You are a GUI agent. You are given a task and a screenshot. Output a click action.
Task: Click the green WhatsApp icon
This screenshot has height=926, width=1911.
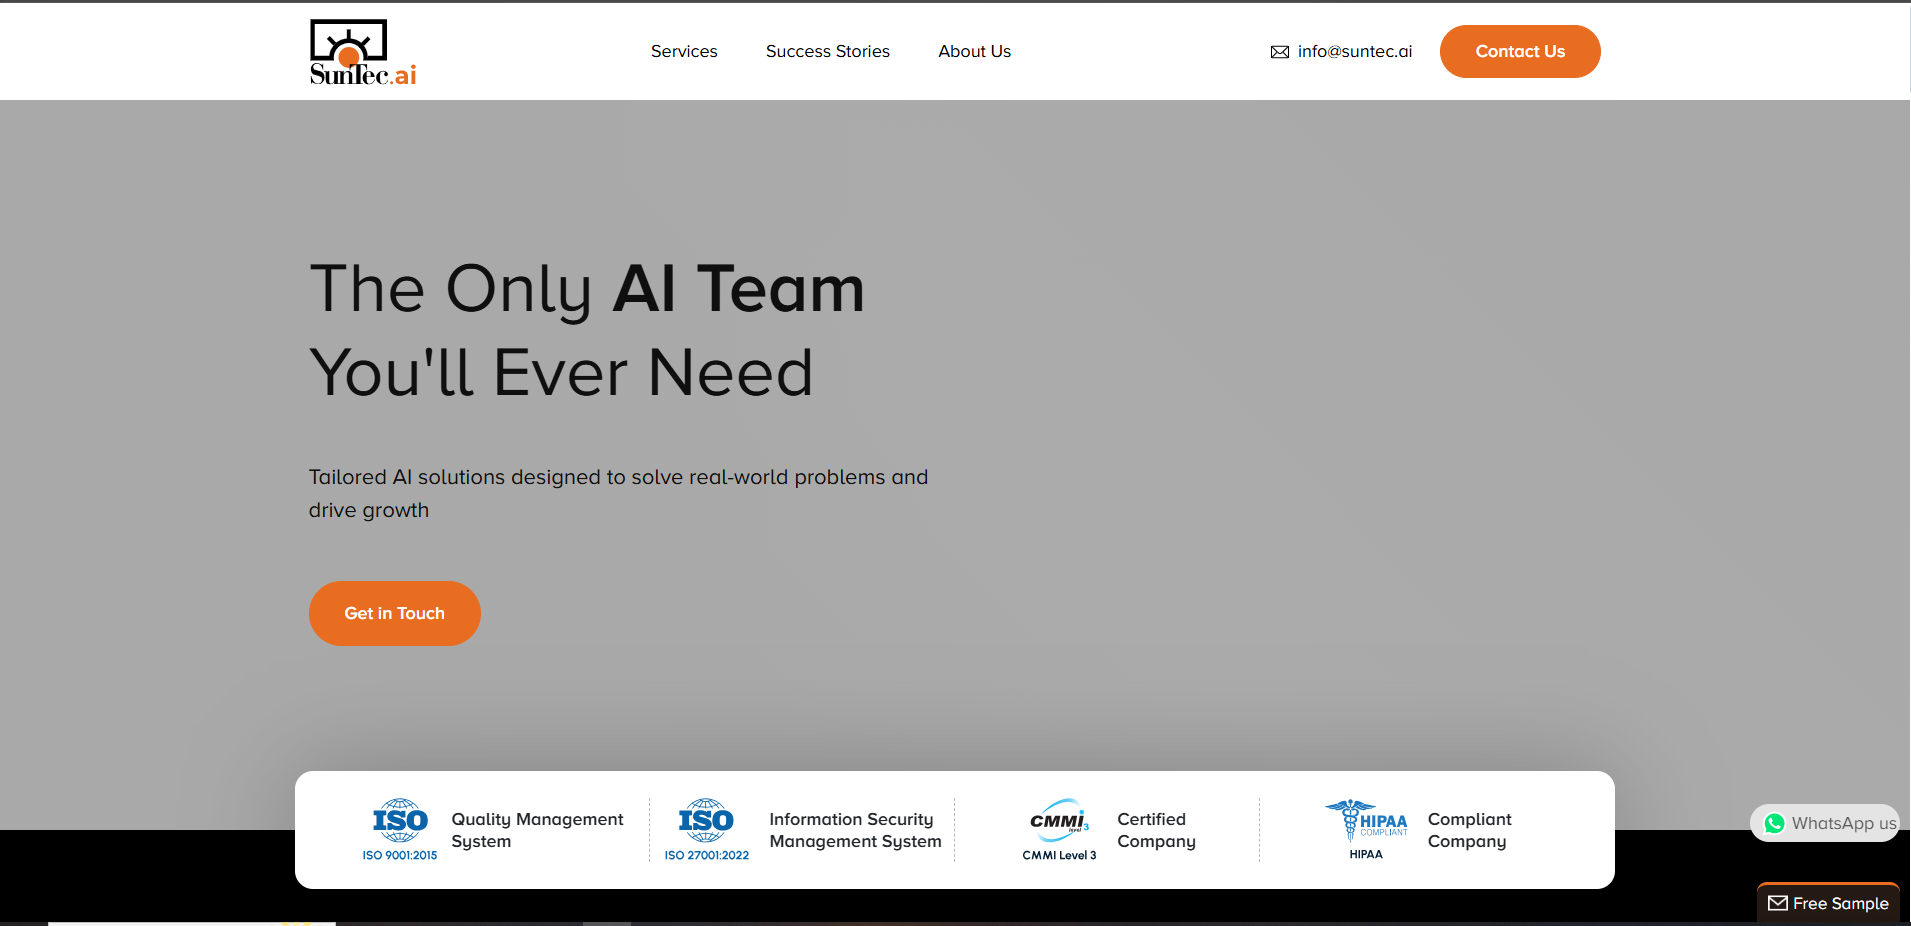[1774, 823]
